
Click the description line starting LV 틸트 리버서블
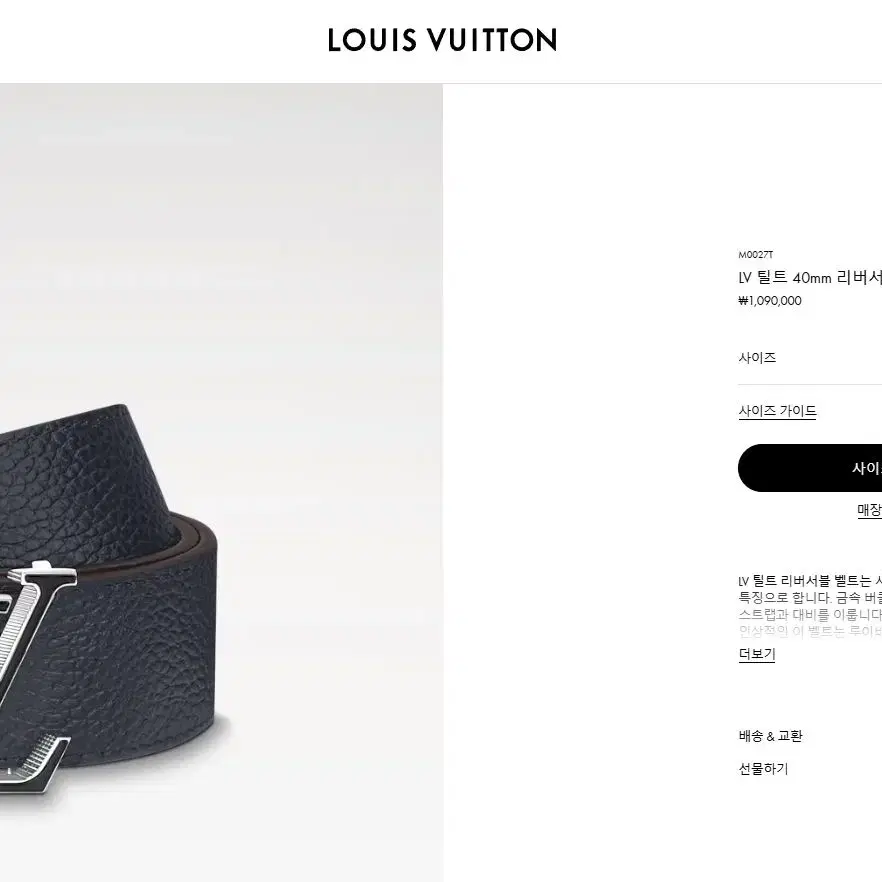tap(810, 581)
